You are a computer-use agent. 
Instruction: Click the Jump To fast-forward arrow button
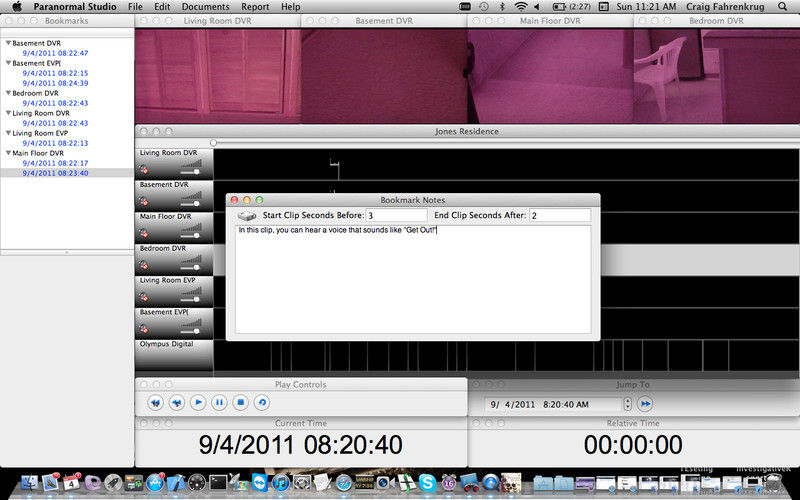(x=645, y=404)
